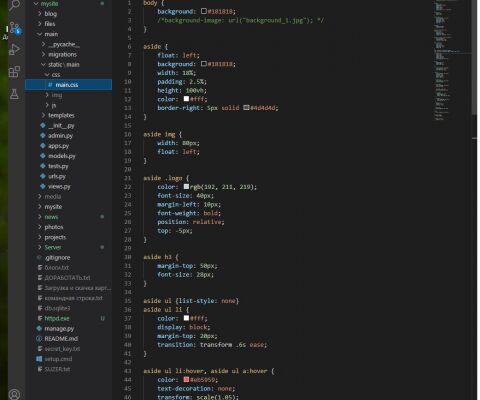Place cursor on 'height: 100vh;' line
Image resolution: width=480 pixels, height=400 pixels.
click(182, 90)
